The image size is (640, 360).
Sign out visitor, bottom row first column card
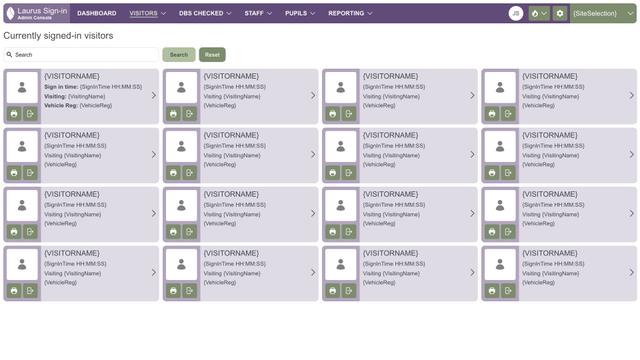tap(30, 291)
